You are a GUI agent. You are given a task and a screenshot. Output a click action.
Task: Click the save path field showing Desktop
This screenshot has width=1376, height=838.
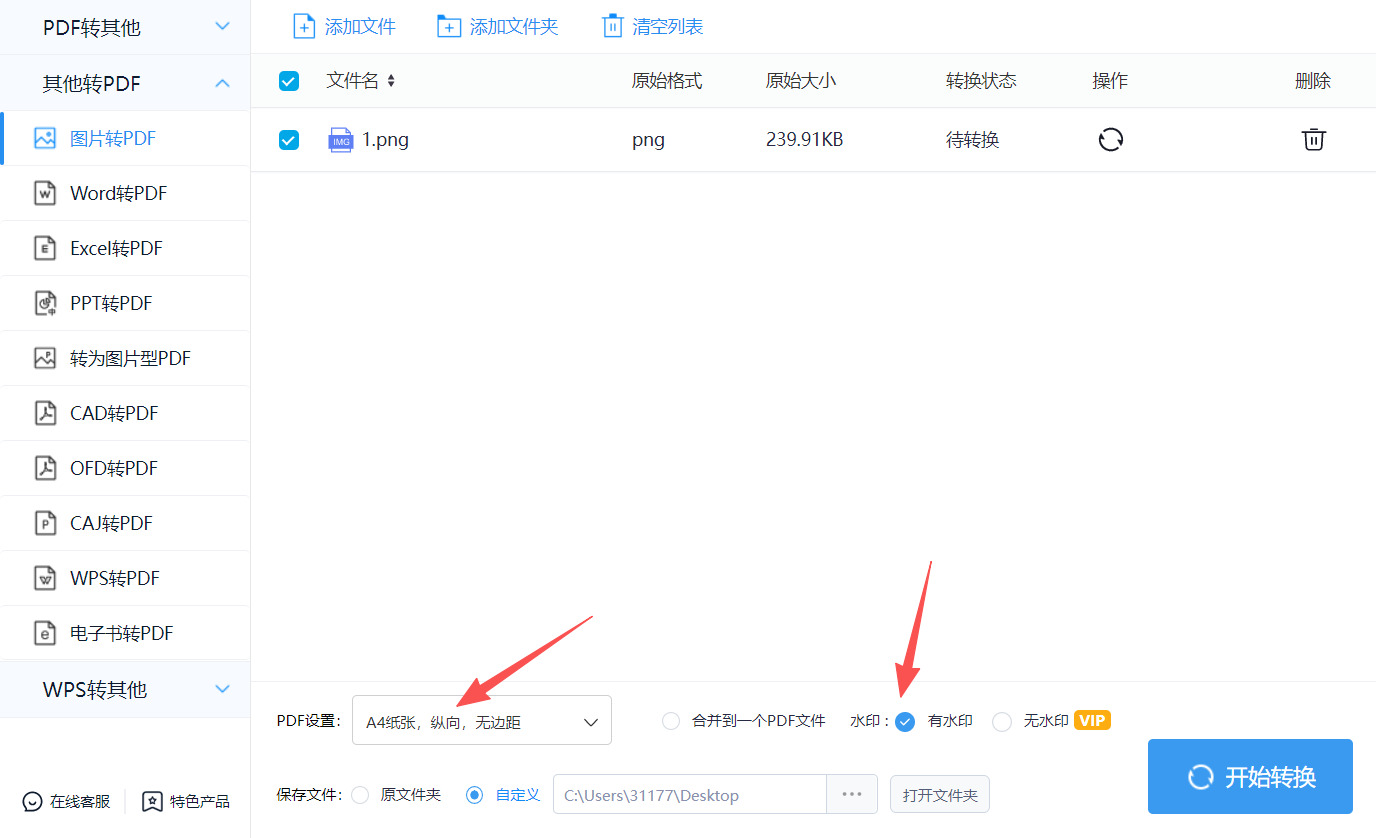(690, 795)
